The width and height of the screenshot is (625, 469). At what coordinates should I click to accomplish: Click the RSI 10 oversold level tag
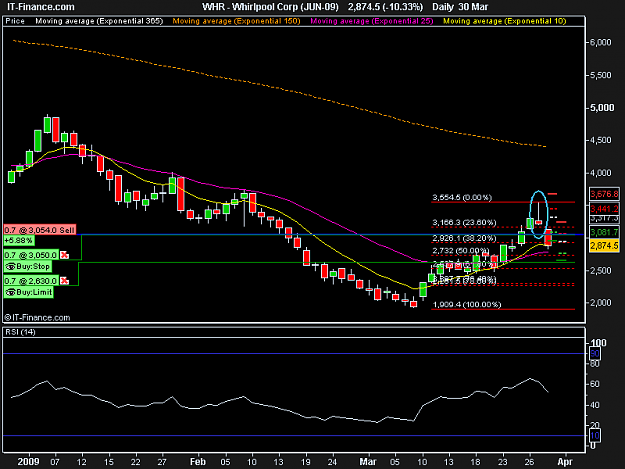pos(595,436)
